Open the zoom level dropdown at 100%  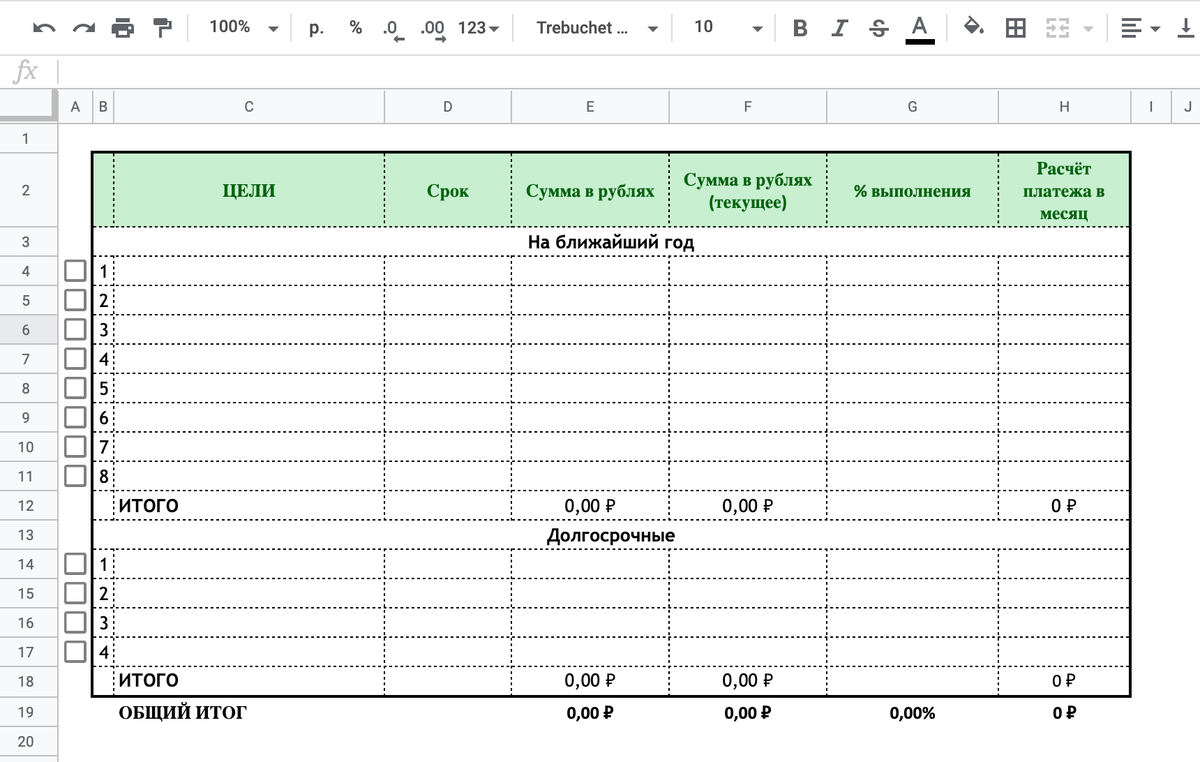[243, 28]
